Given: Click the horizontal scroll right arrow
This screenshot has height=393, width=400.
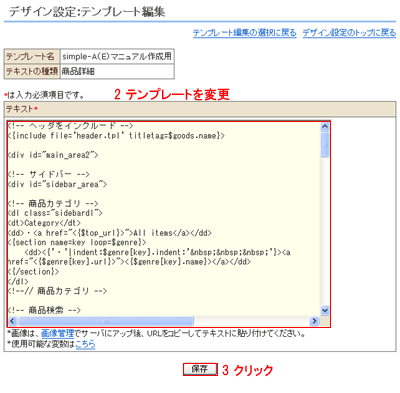Looking at the screenshot, I should coord(314,321).
